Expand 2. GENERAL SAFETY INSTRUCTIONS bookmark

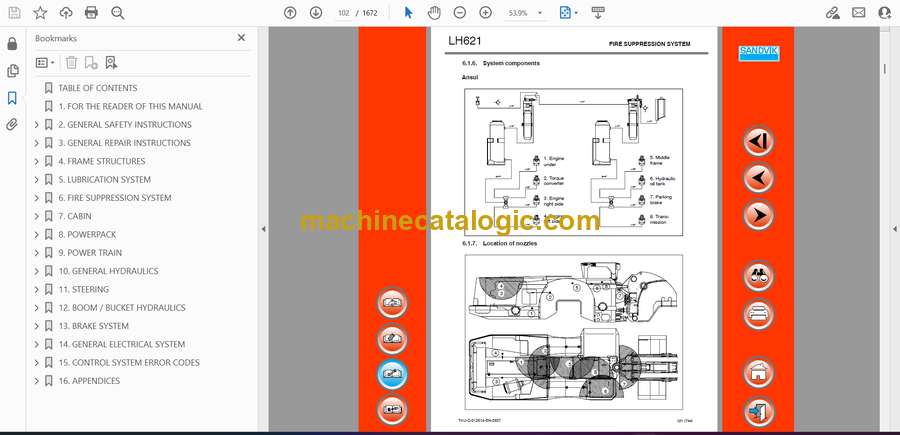point(37,125)
